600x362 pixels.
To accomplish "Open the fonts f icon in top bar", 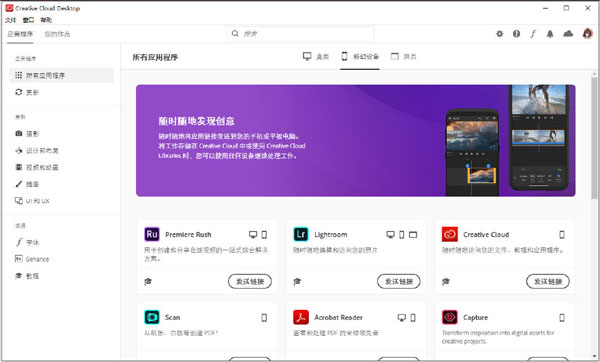I will (x=533, y=34).
